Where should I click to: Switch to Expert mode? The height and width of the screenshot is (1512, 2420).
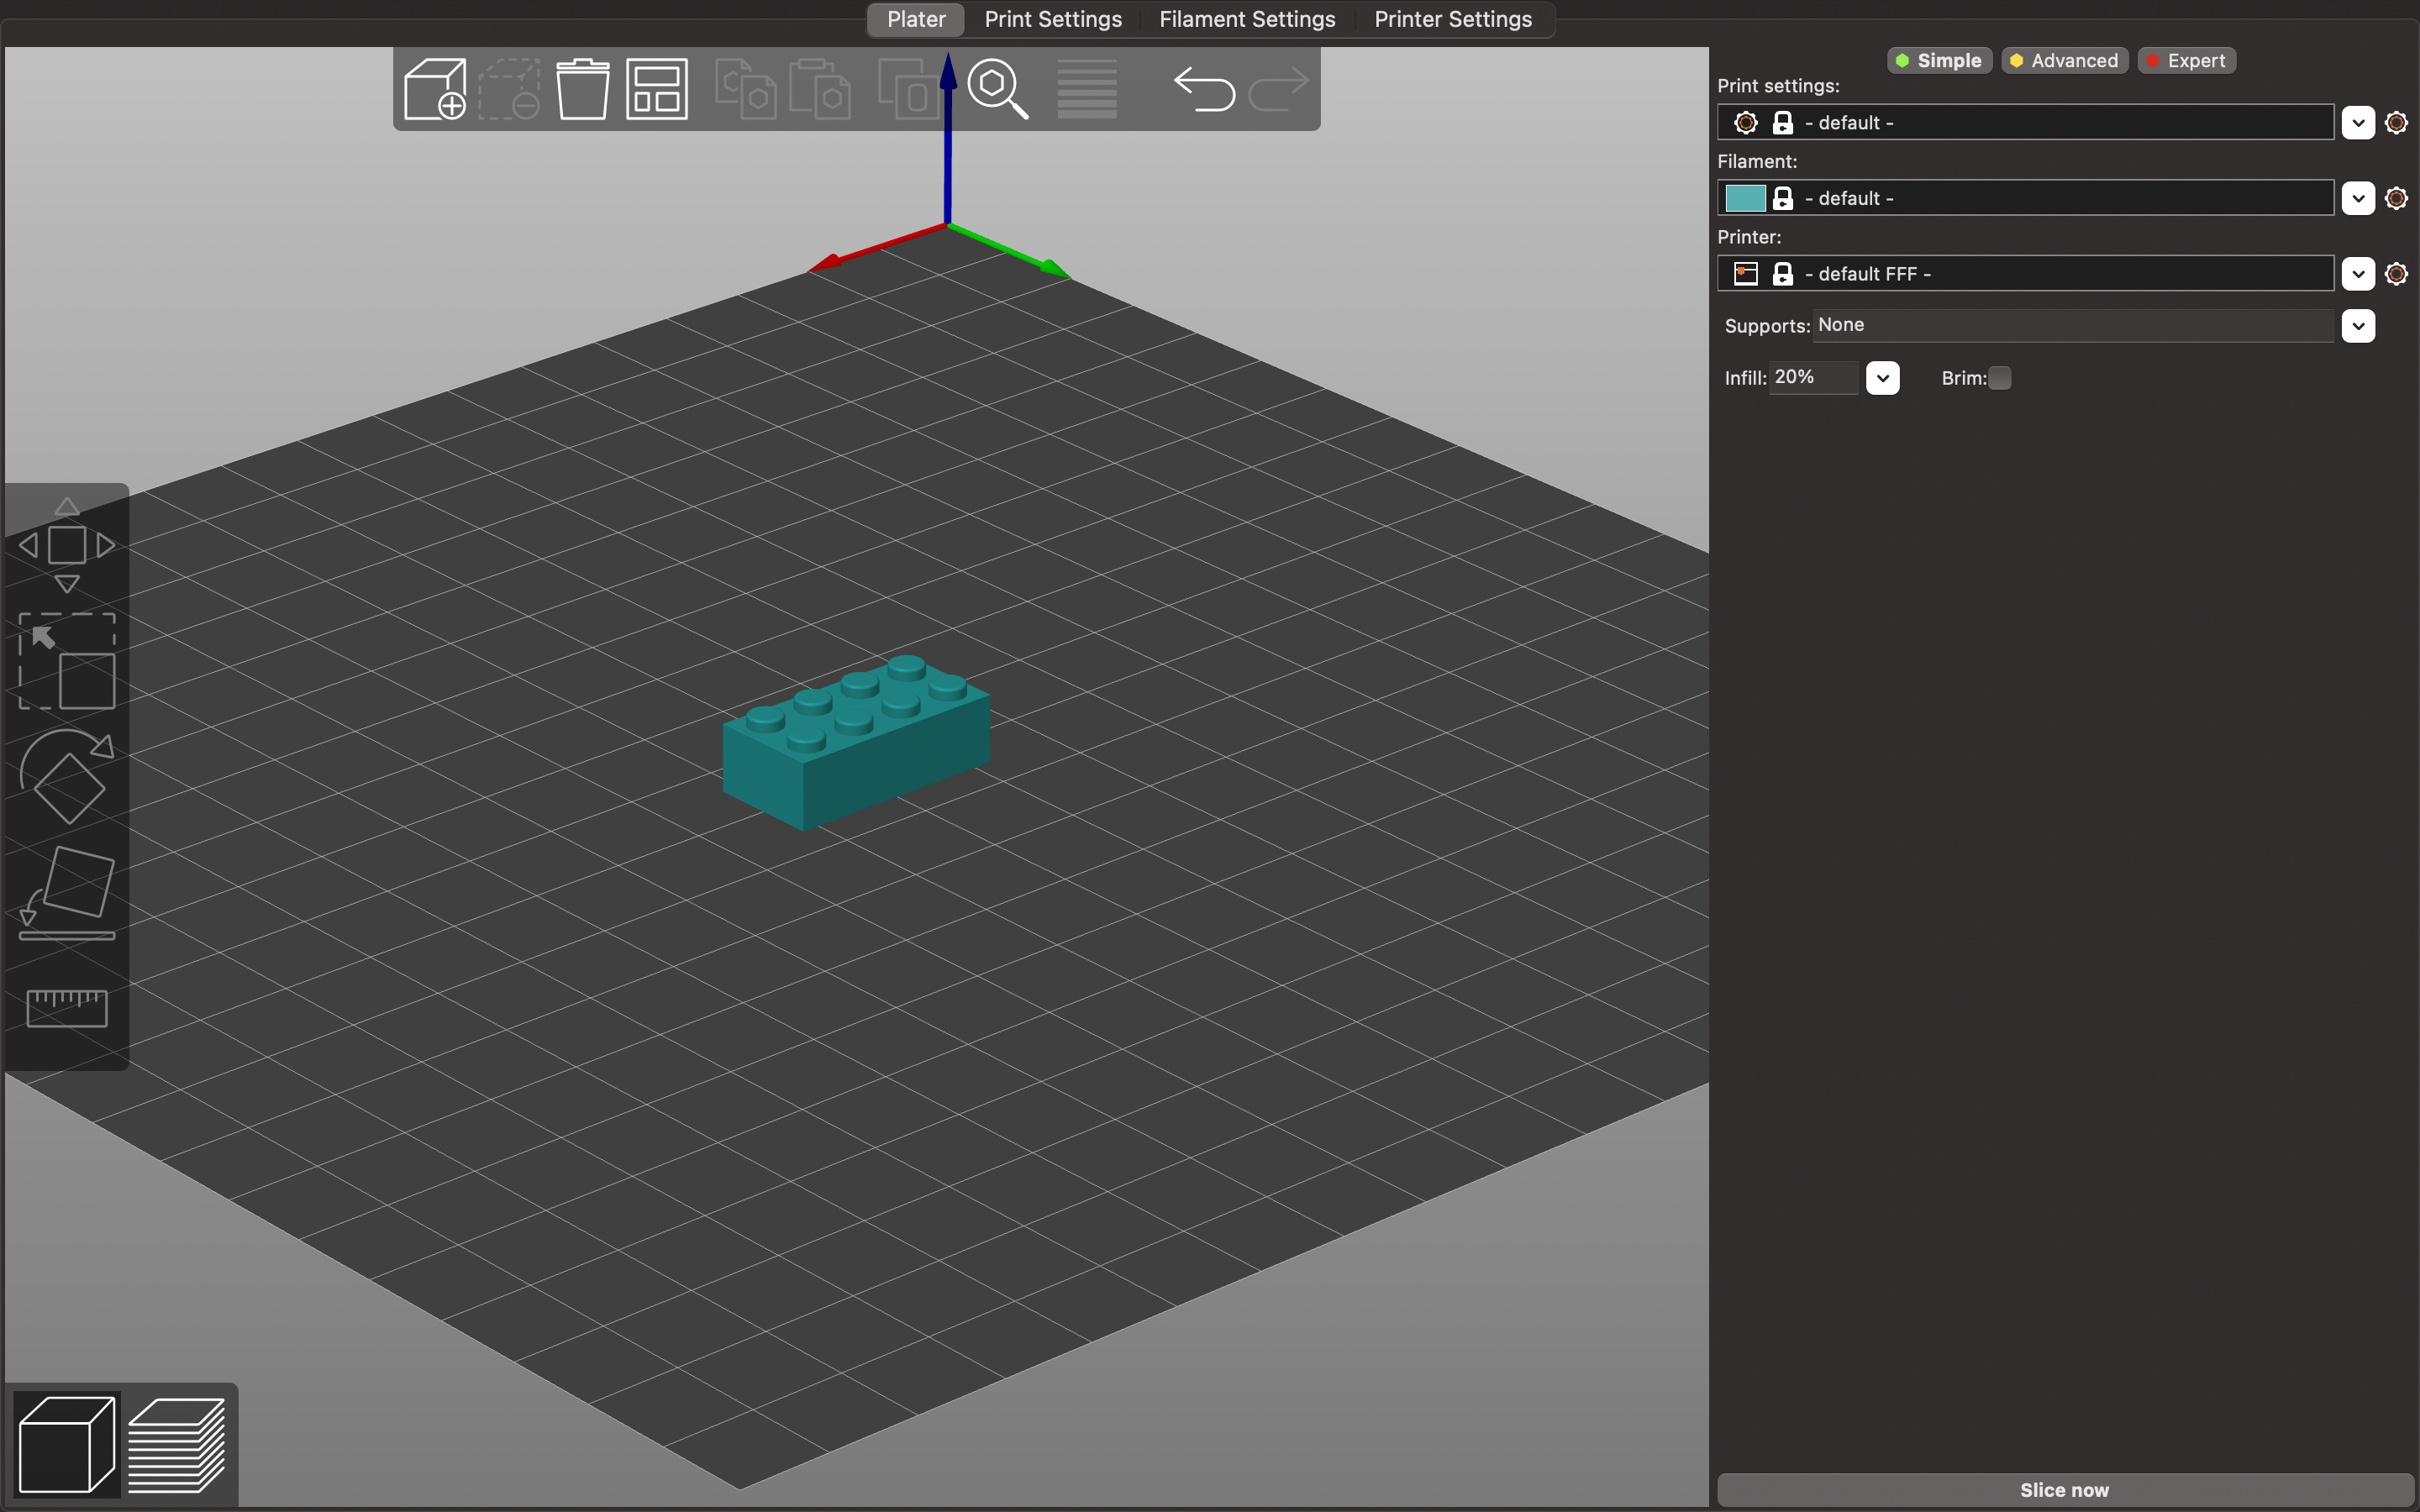coord(2186,61)
